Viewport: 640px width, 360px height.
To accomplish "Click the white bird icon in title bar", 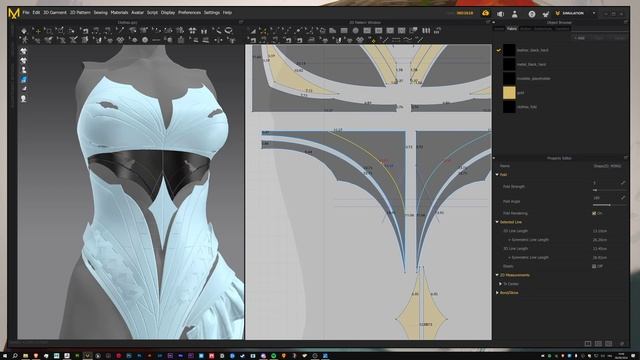I will [546, 14].
